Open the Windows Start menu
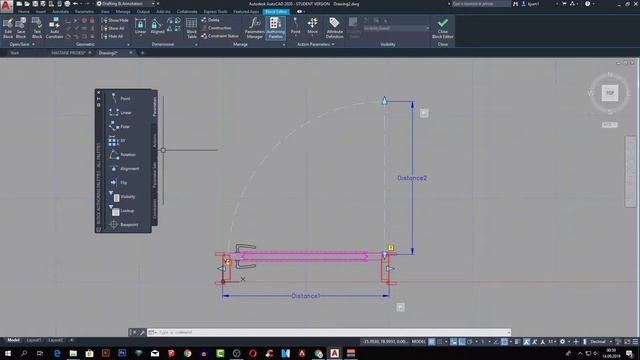640x360 pixels. (x=7, y=353)
